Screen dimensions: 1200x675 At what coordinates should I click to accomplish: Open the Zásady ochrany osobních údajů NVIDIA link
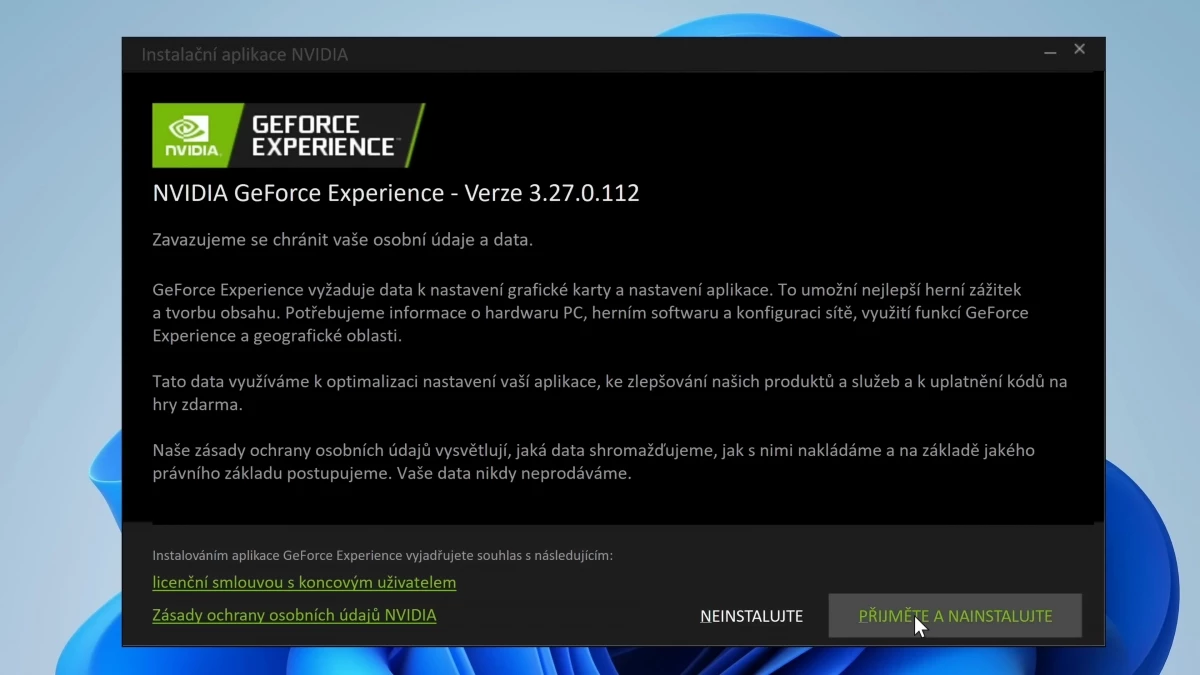click(x=294, y=615)
